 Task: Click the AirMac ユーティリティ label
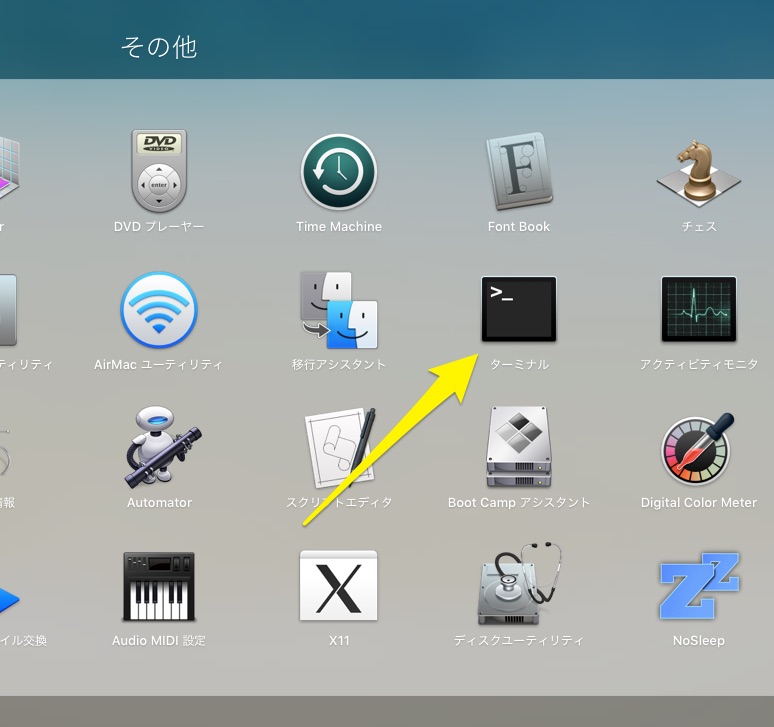click(159, 364)
